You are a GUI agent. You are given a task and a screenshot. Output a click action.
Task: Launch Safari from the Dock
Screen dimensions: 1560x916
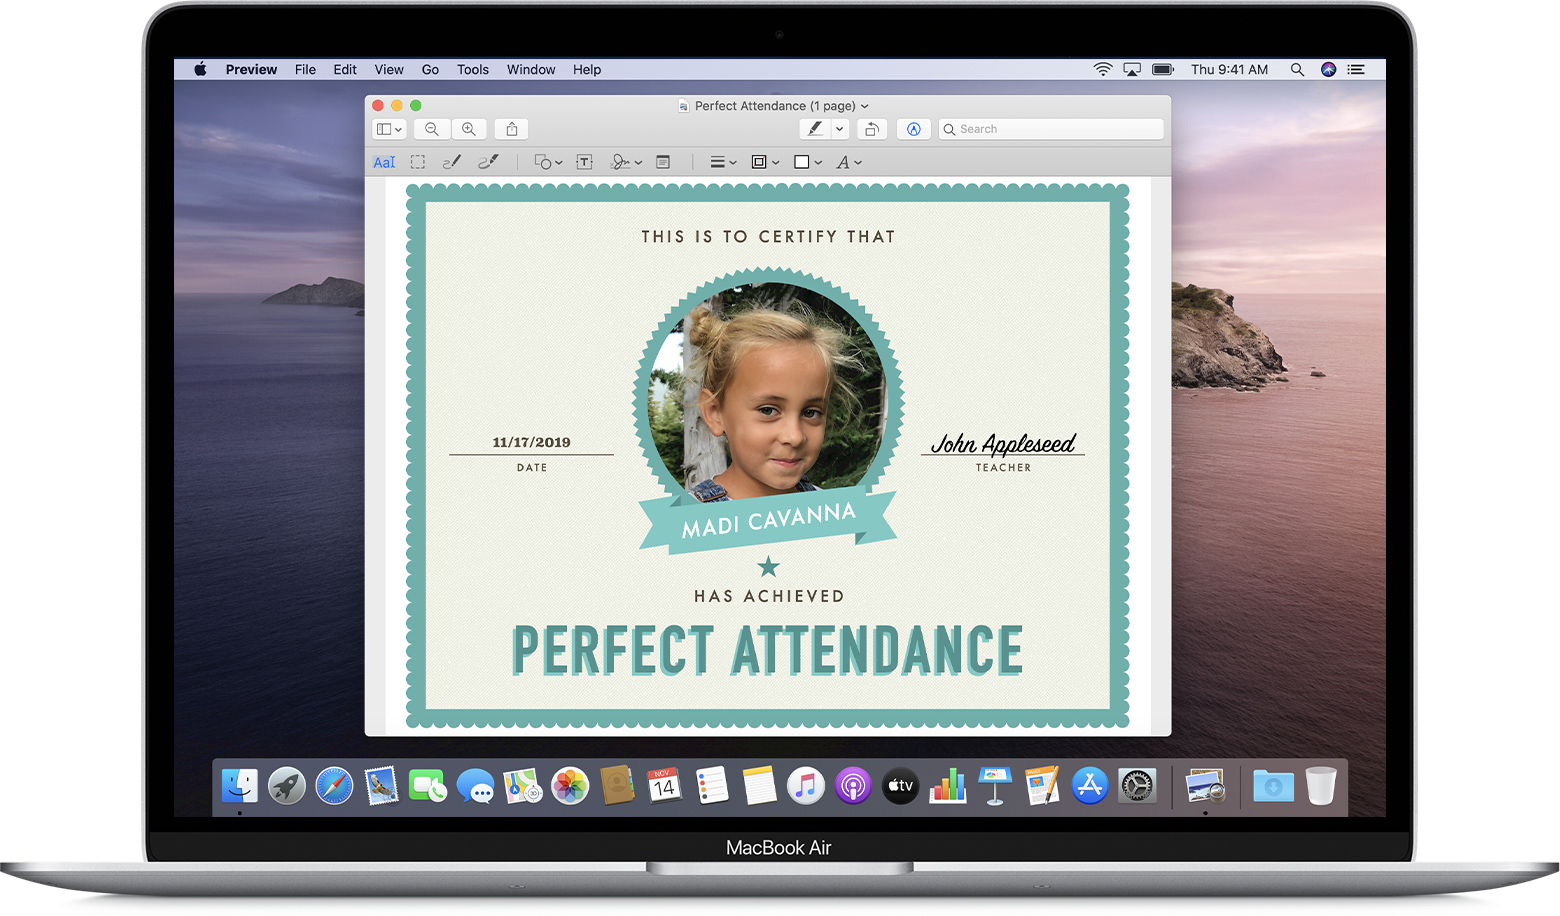pos(334,786)
